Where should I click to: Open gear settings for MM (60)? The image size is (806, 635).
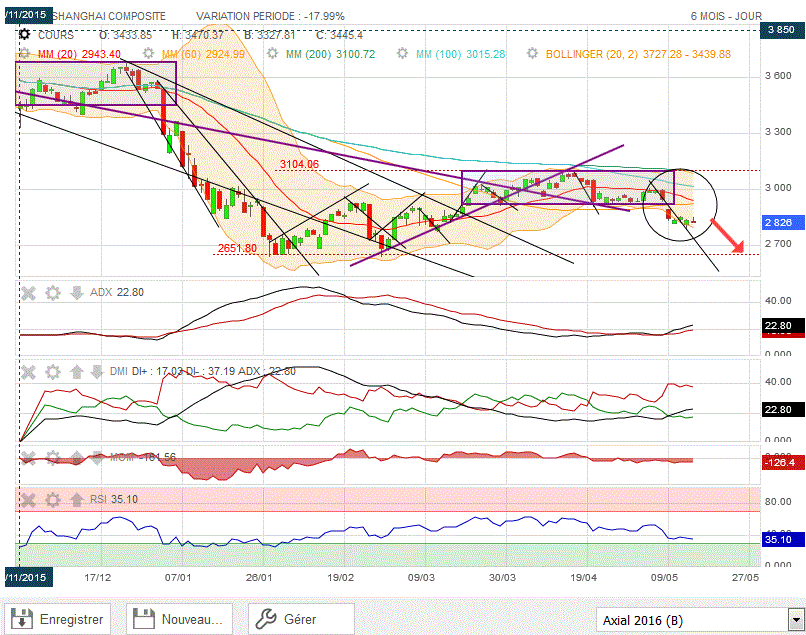(148, 53)
